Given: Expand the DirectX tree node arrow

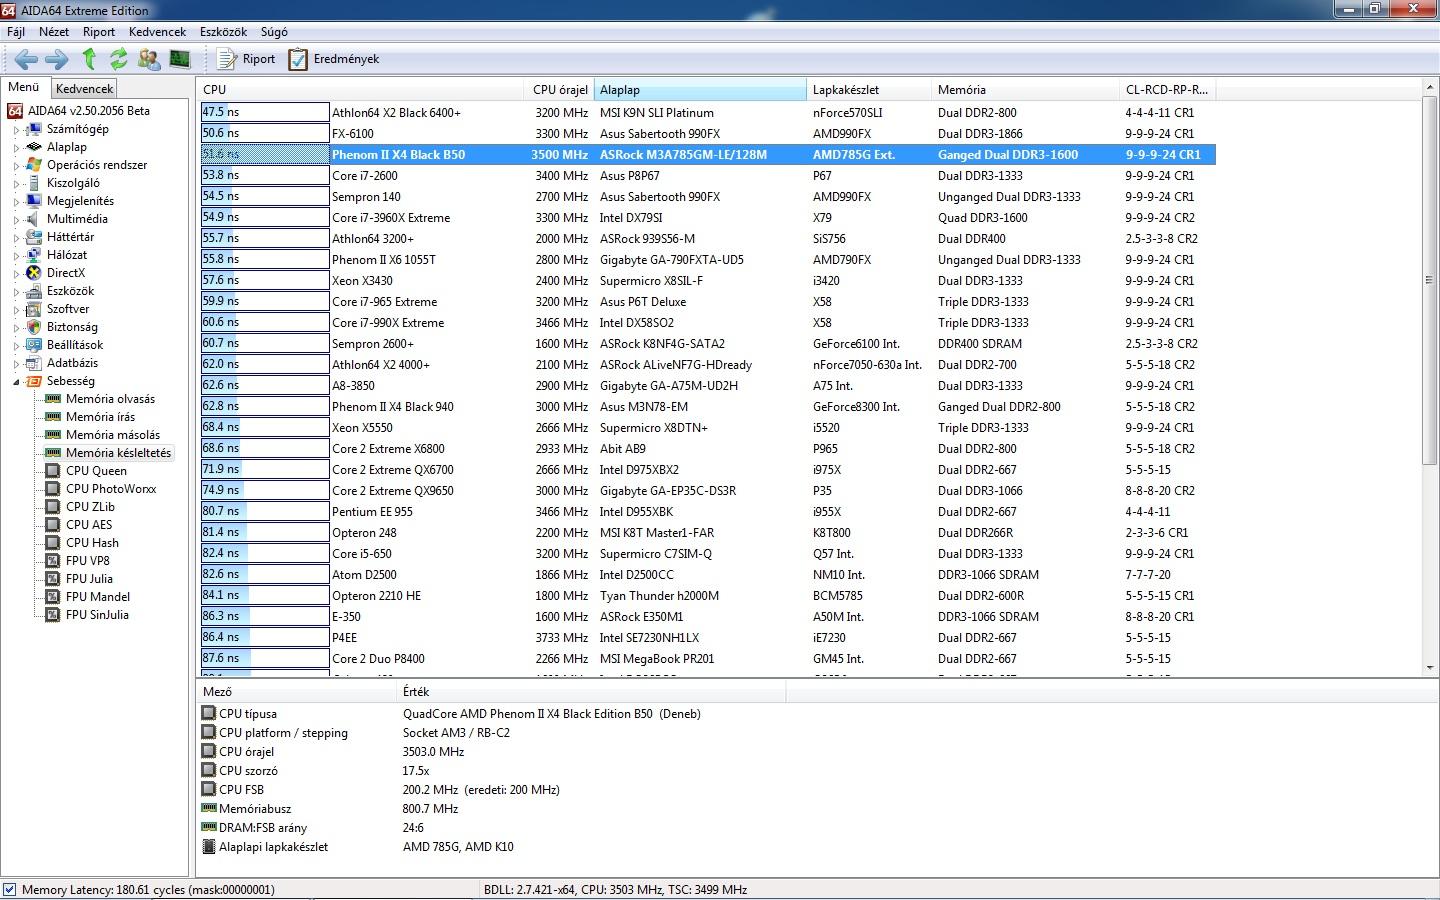Looking at the screenshot, I should (x=16, y=274).
